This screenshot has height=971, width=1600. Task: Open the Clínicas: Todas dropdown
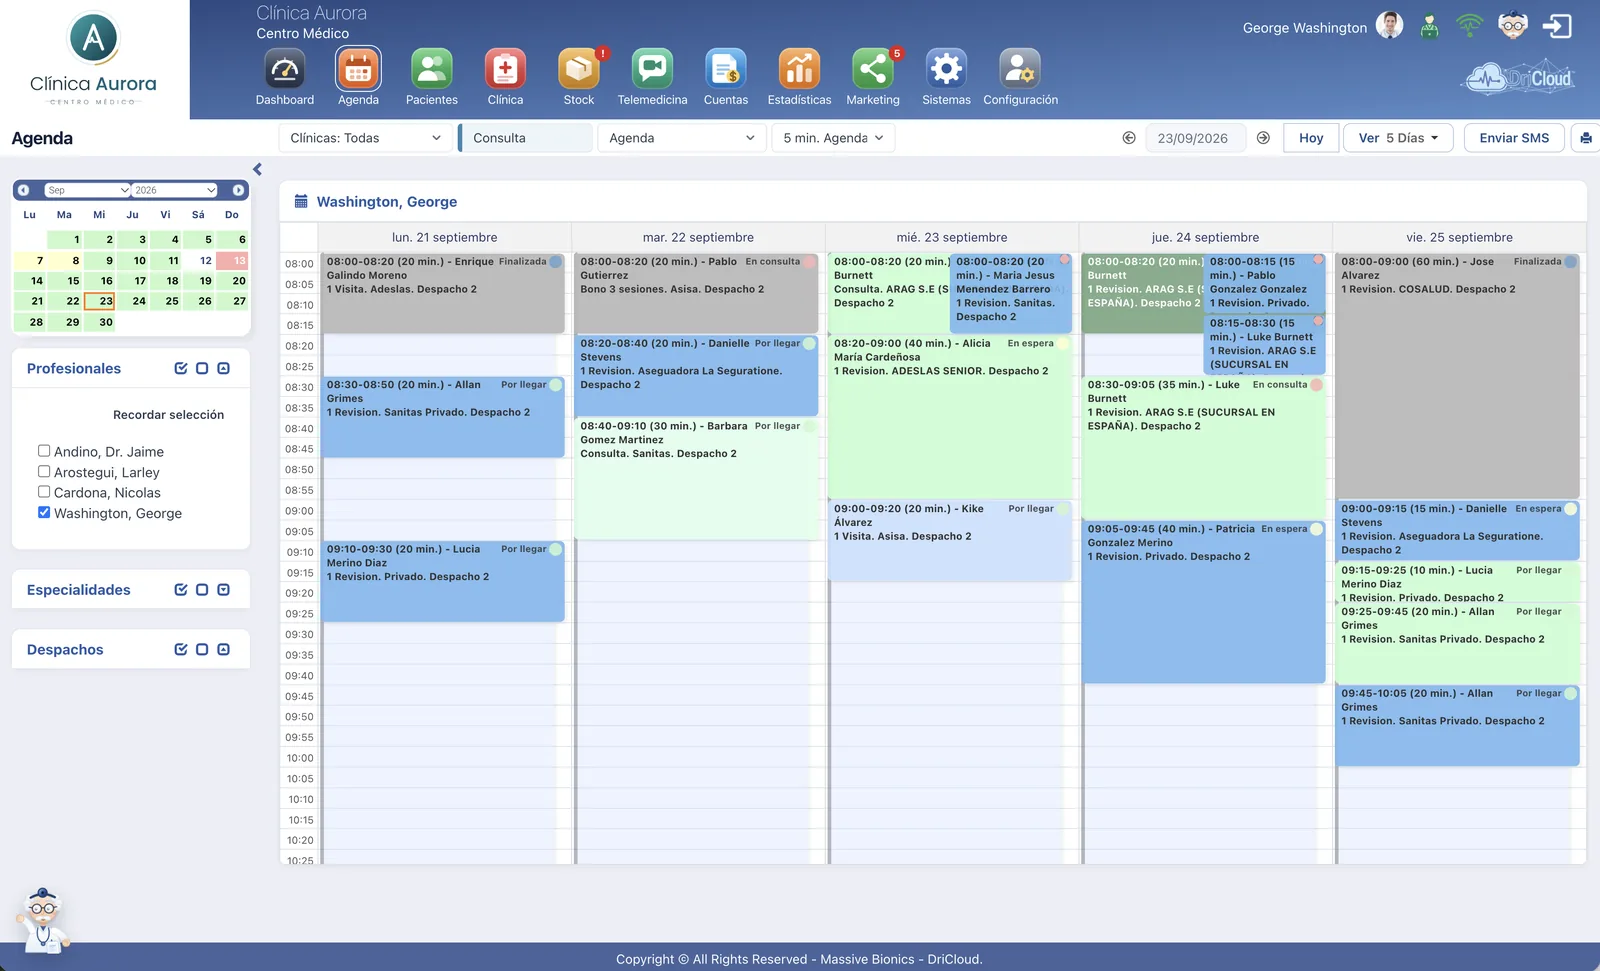pyautogui.click(x=365, y=138)
